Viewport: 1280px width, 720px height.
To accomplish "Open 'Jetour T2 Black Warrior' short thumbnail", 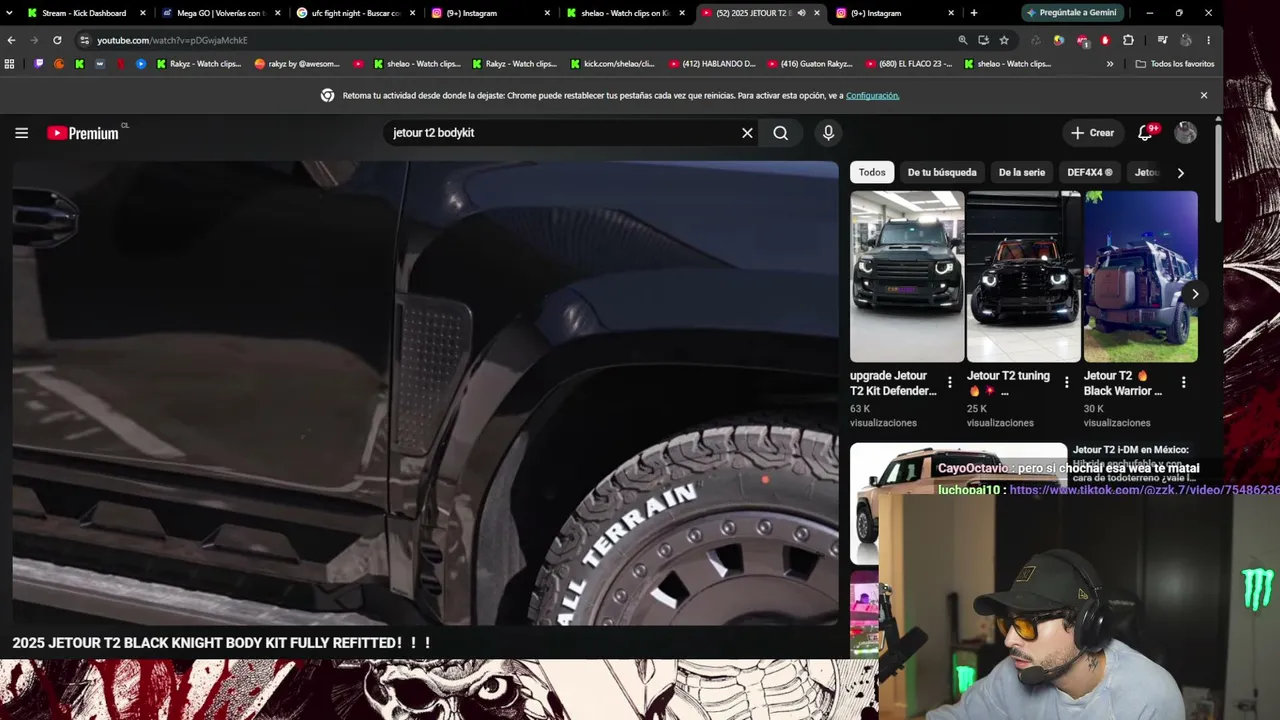I will pyautogui.click(x=1141, y=276).
